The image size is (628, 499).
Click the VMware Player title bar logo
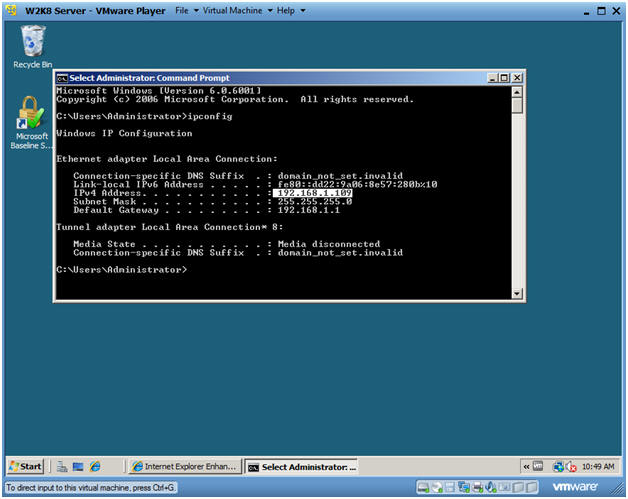pos(12,10)
